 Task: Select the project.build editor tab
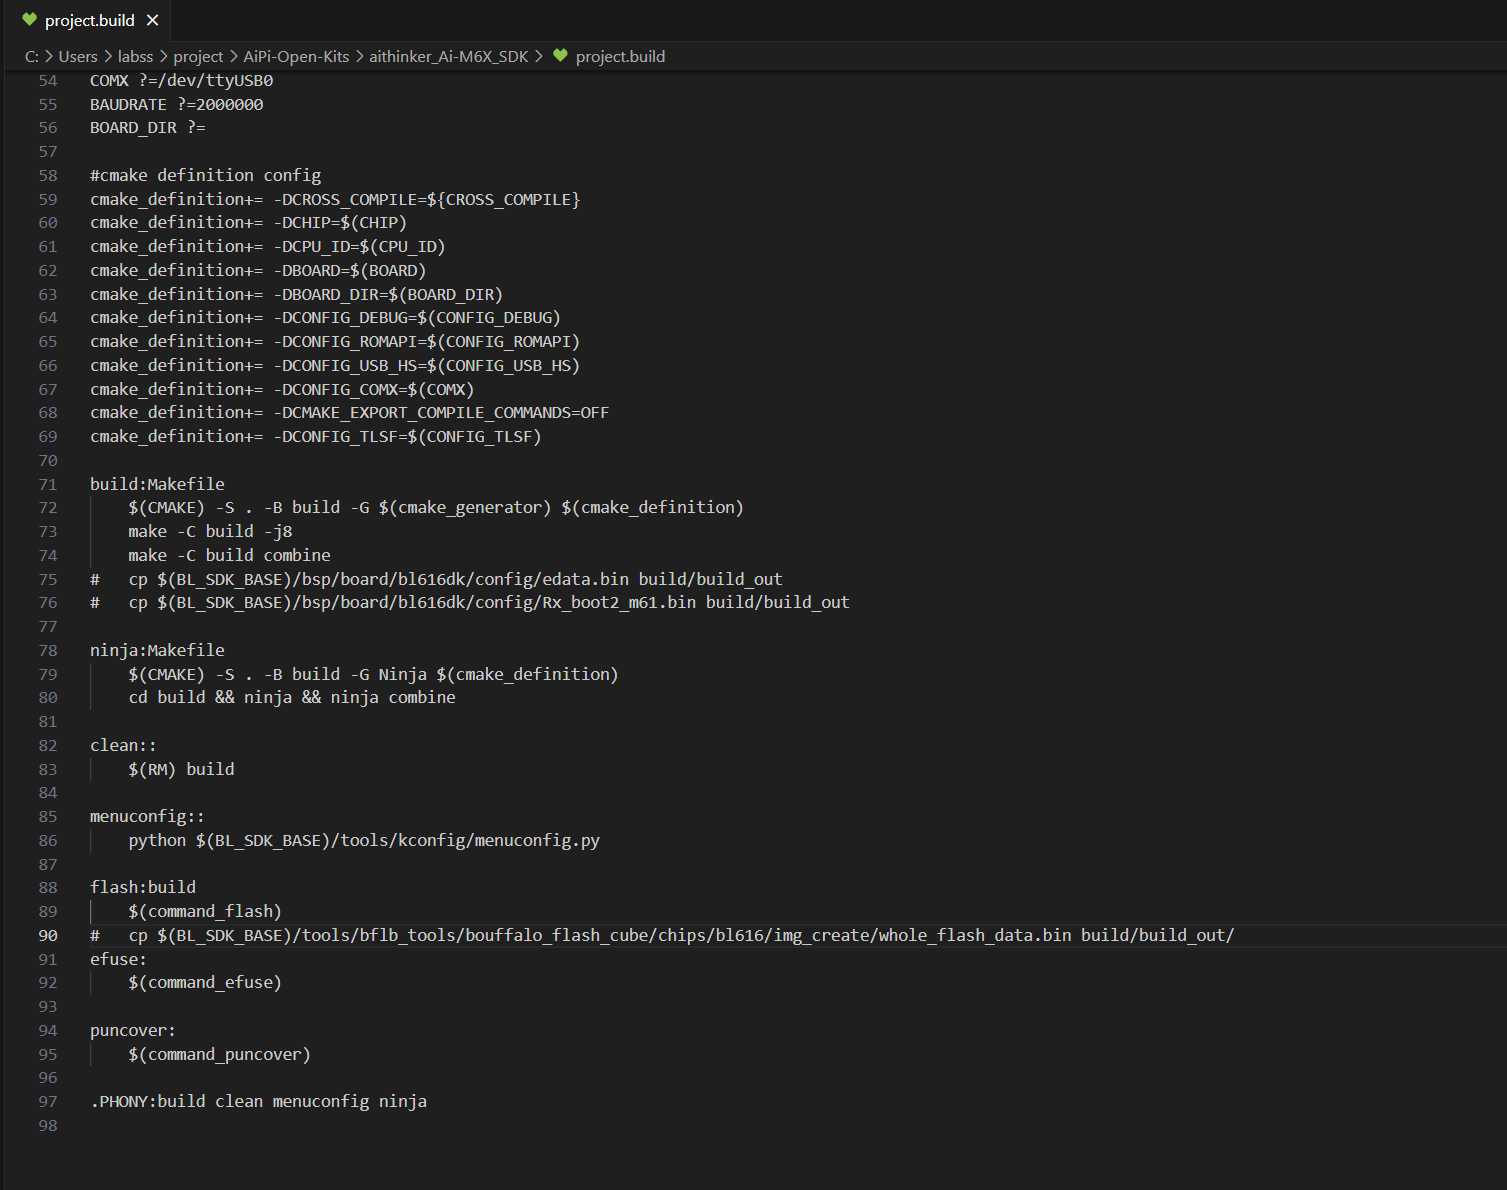coord(87,20)
